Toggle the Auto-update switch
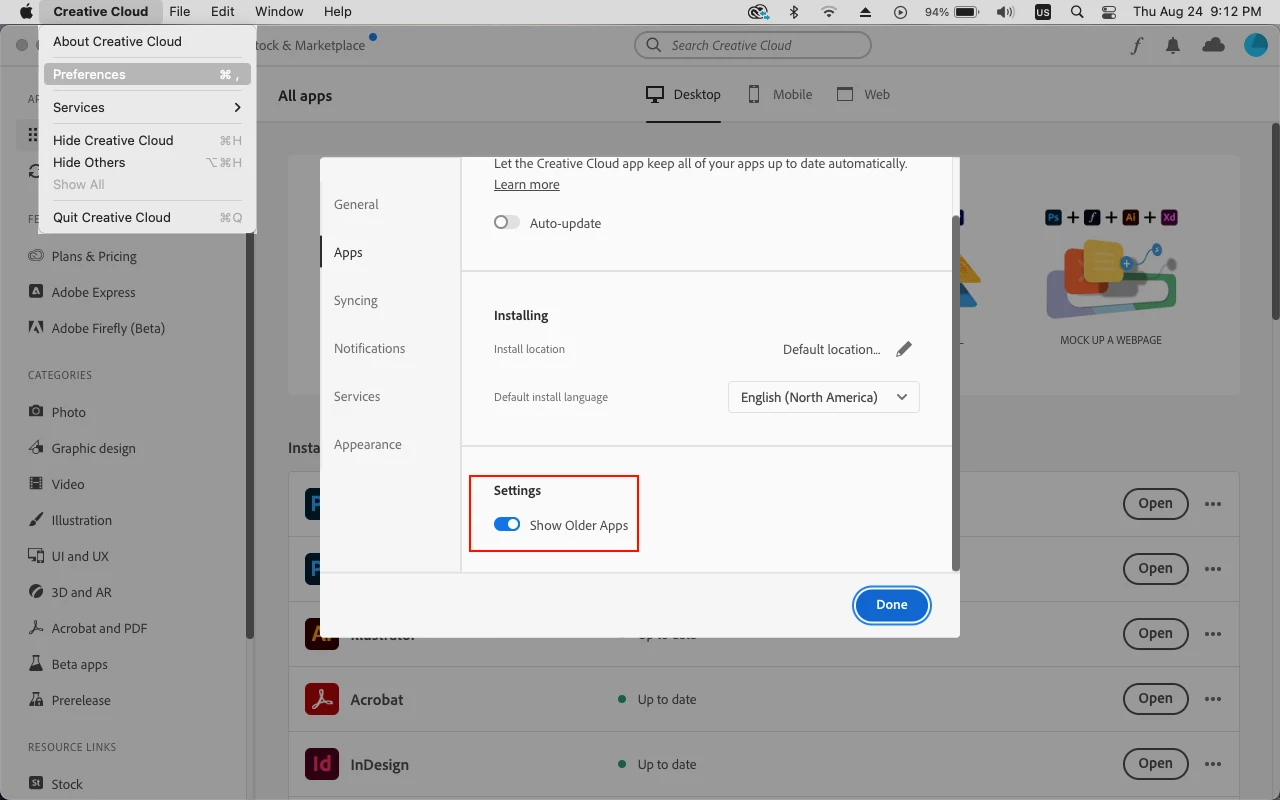Viewport: 1280px width, 800px height. click(x=507, y=223)
